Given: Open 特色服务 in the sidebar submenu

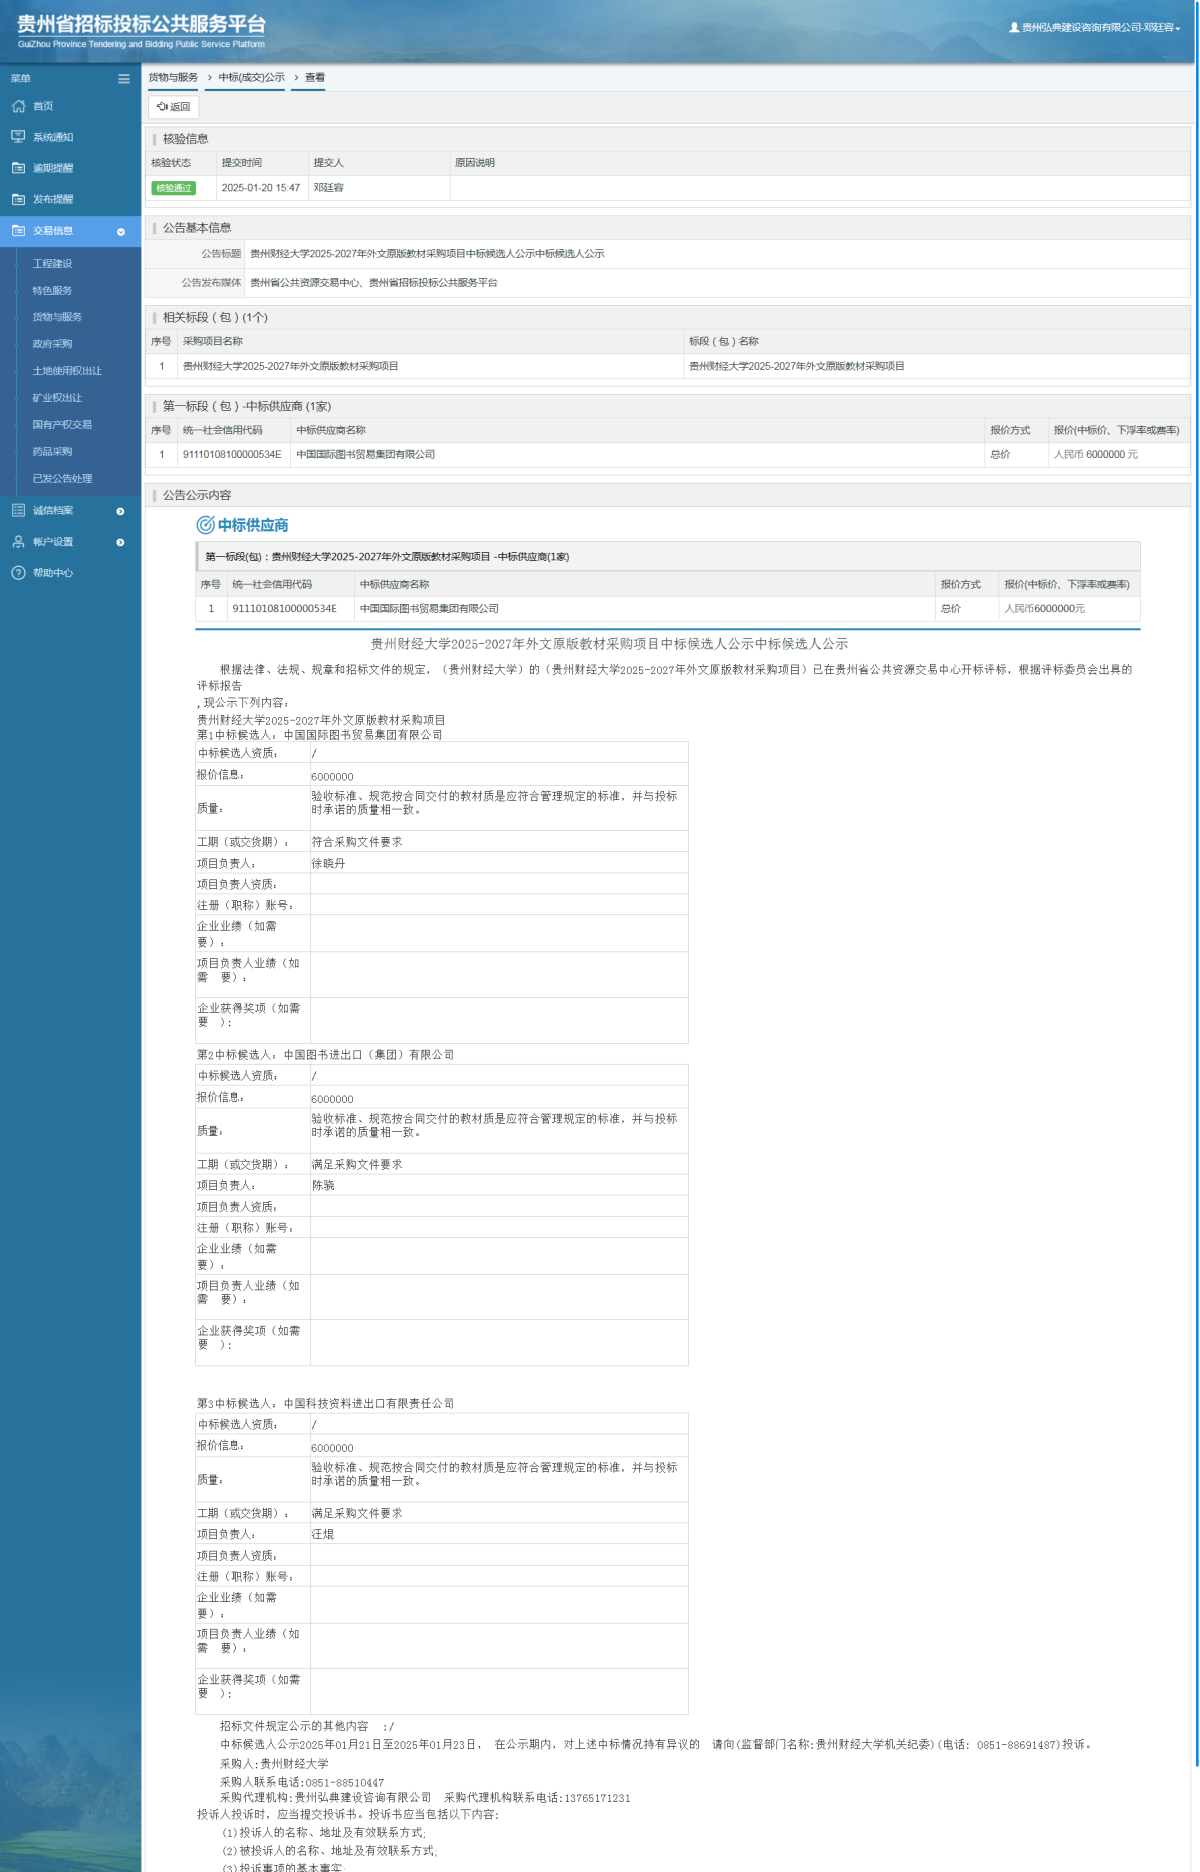Looking at the screenshot, I should click(52, 291).
